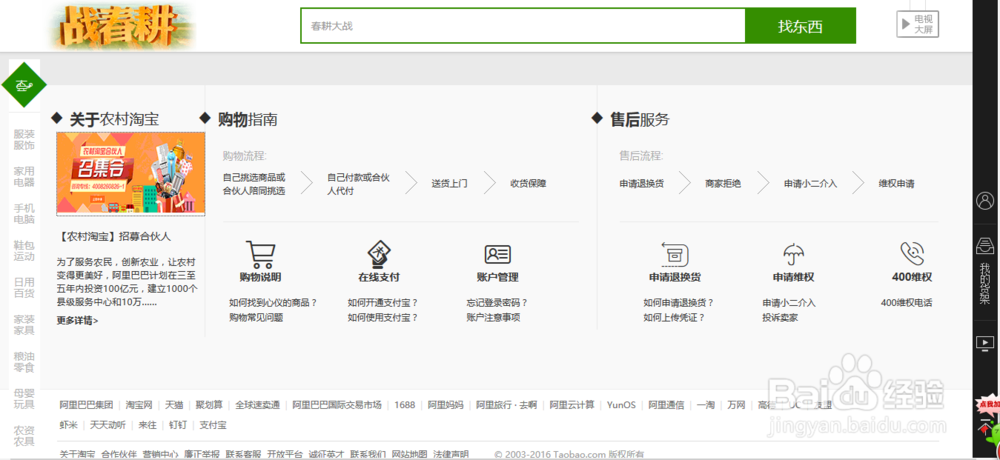The image size is (1000, 460).
Task: Open 400维权电话 link
Action: [906, 302]
